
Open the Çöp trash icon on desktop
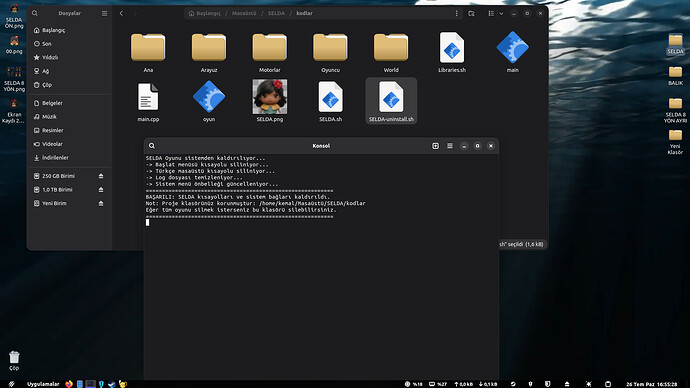[14, 361]
